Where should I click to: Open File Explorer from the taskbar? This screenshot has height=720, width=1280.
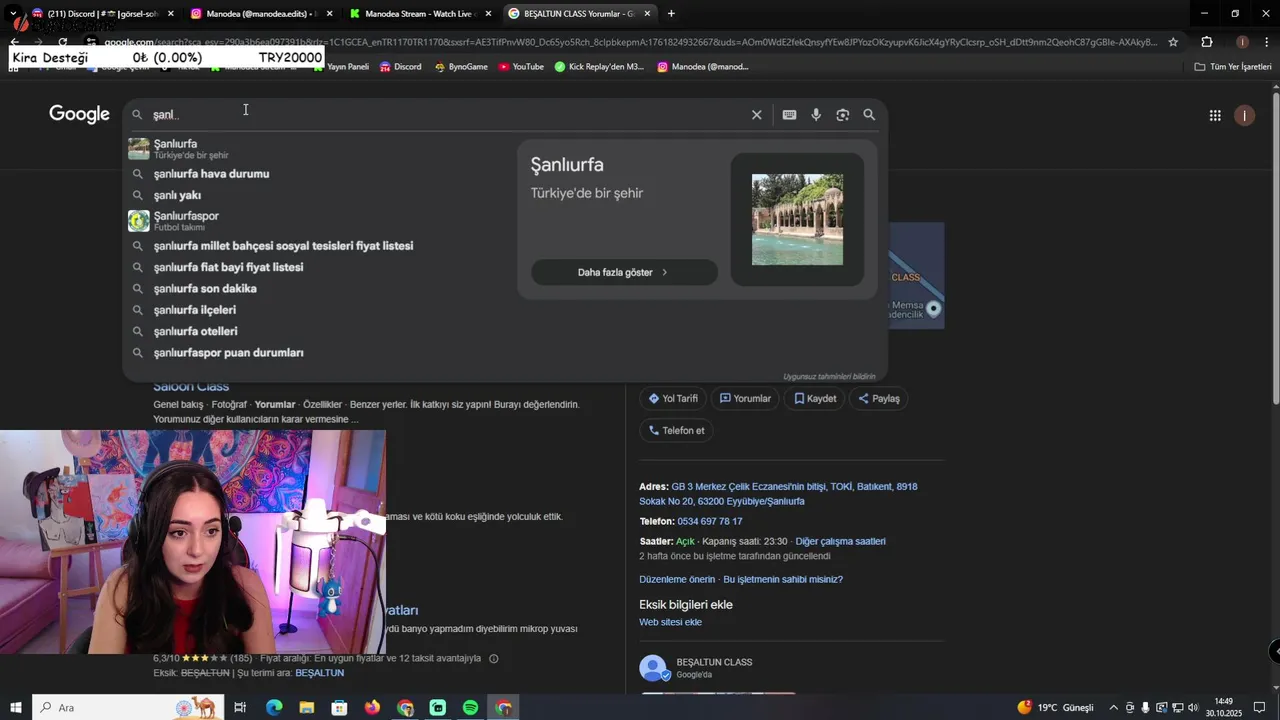click(x=307, y=708)
